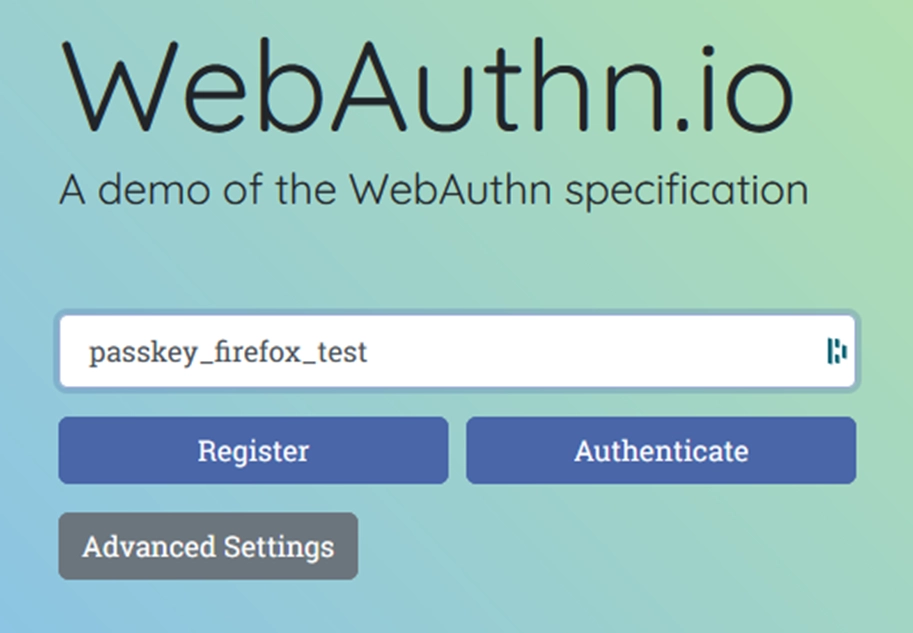Open the password manager icon inside the input
Image resolution: width=913 pixels, height=633 pixels.
pyautogui.click(x=836, y=351)
